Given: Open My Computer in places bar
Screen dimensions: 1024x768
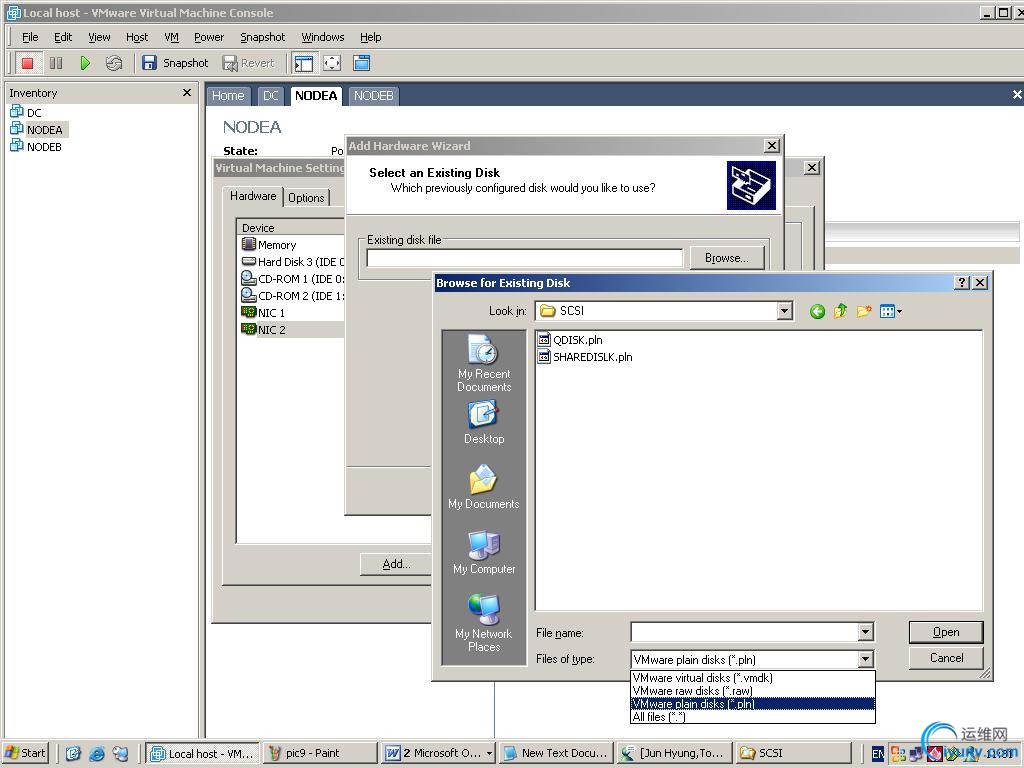Looking at the screenshot, I should (484, 552).
